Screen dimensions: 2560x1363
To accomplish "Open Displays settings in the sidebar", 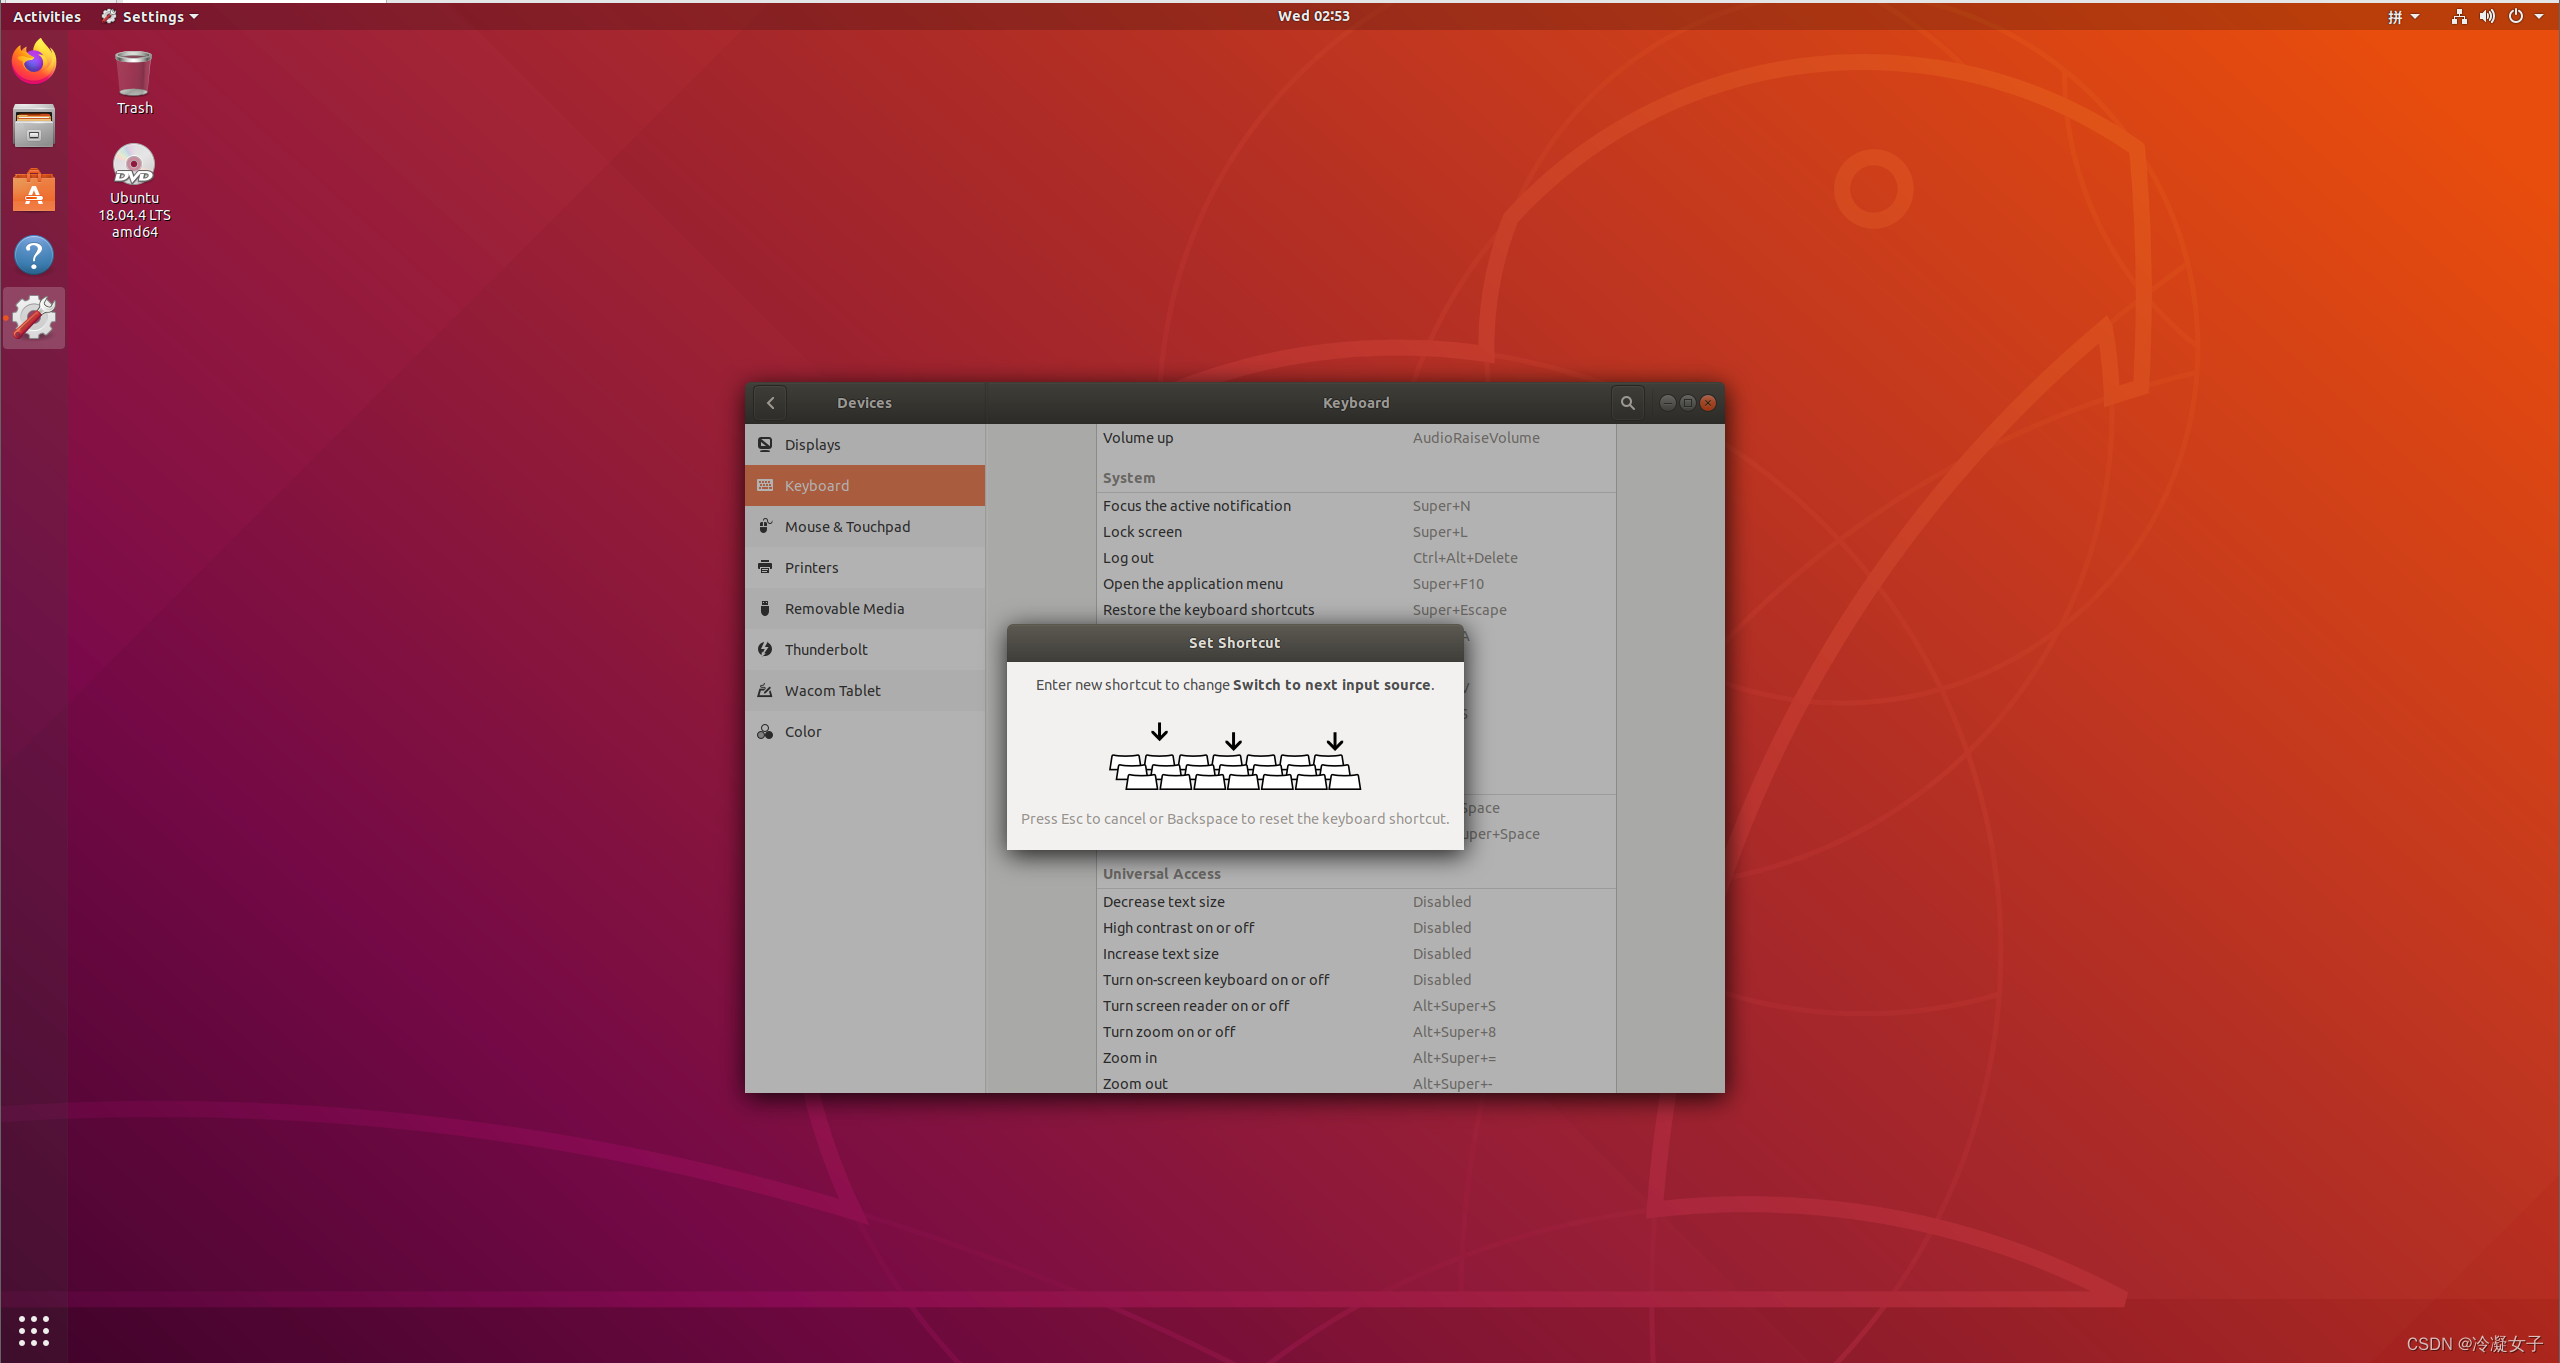I will [811, 444].
